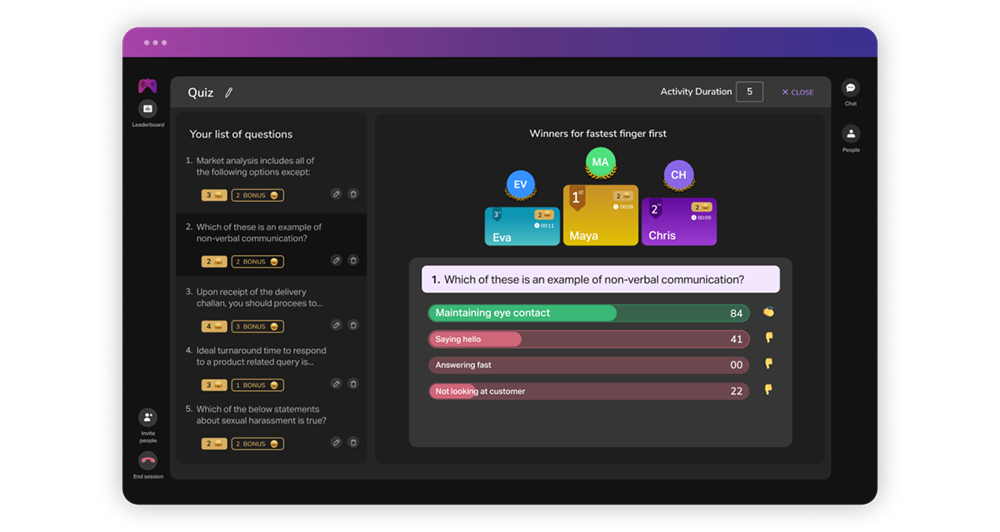Screen dimensions: 1000x532
Task: Open the Leaderboard panel icon
Action: click(148, 109)
